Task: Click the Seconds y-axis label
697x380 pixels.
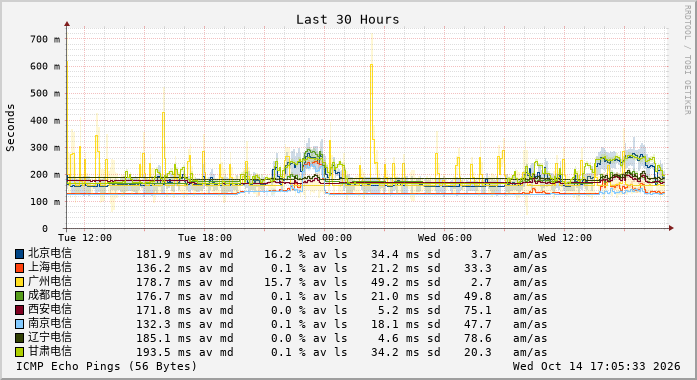Action: pyautogui.click(x=10, y=128)
